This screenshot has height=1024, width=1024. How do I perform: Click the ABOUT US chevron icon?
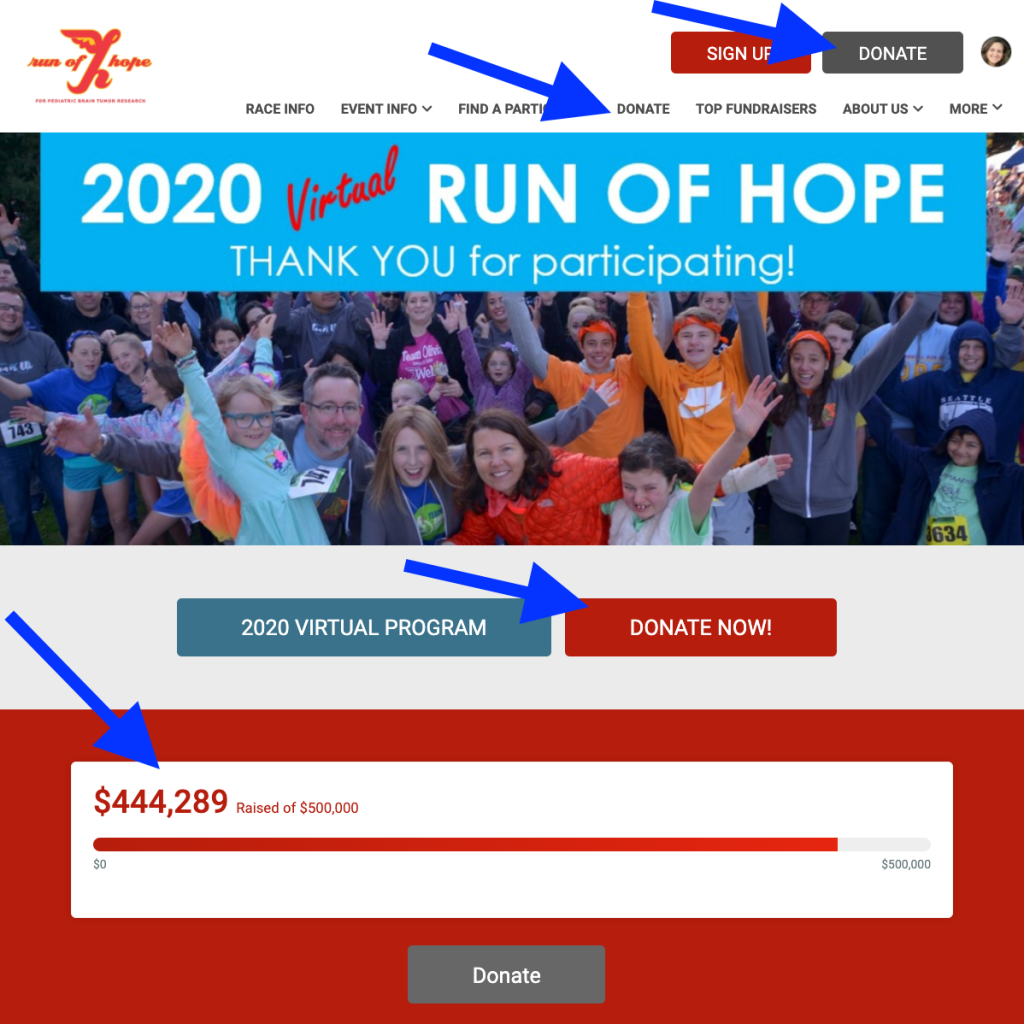click(918, 108)
